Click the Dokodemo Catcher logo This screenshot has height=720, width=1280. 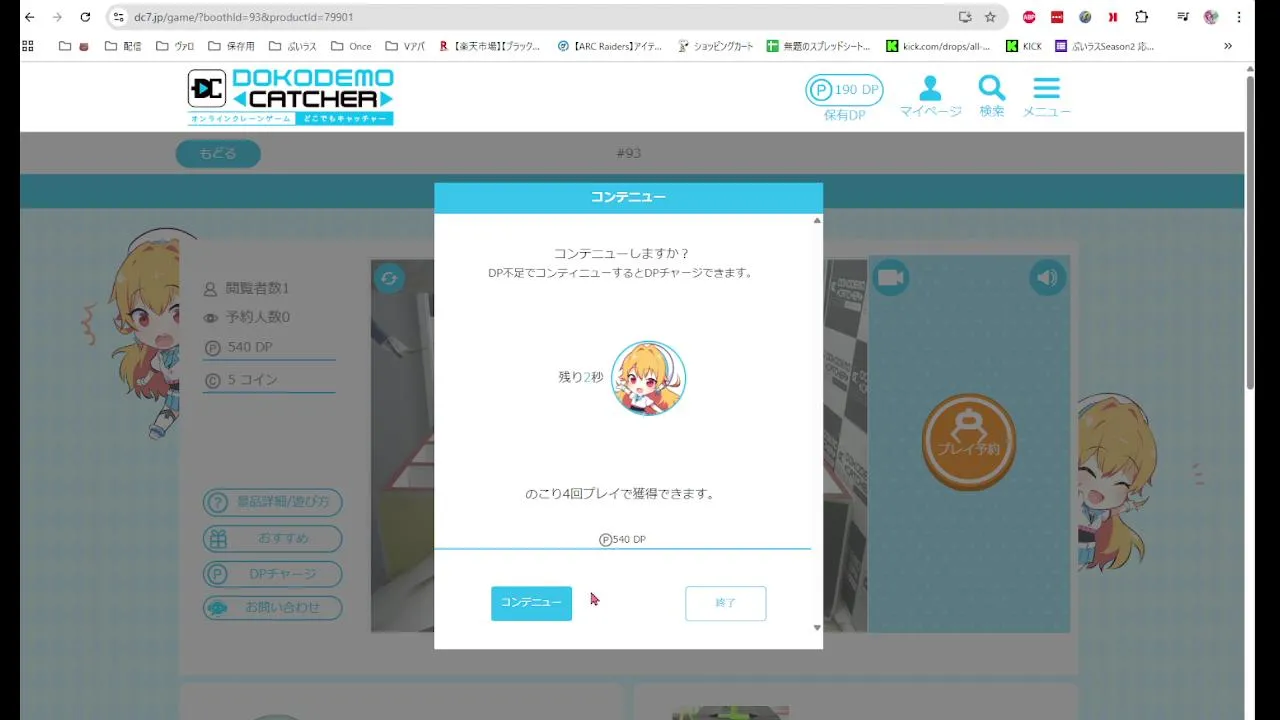[x=290, y=97]
